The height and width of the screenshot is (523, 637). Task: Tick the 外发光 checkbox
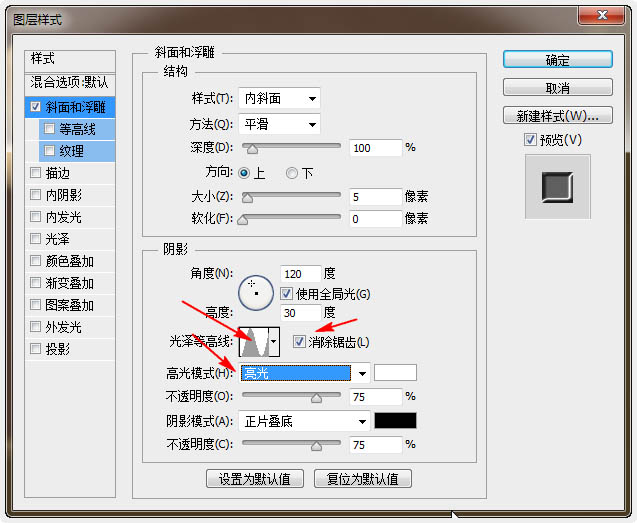point(35,326)
